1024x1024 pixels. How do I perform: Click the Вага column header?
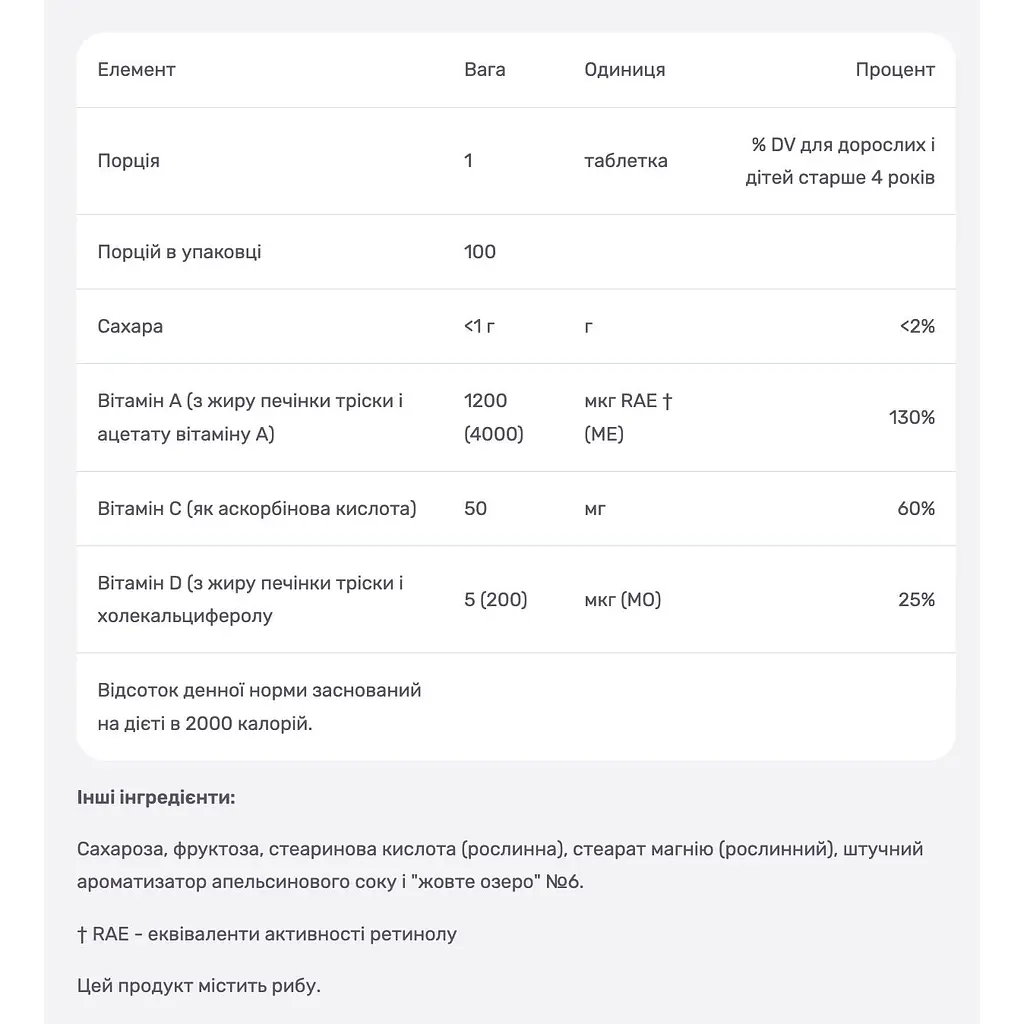pos(485,70)
